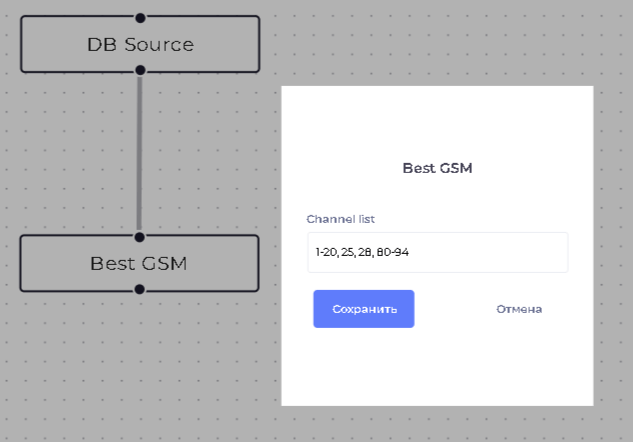The height and width of the screenshot is (442, 633).
Task: Click the bottom port of DB Source node
Action: tap(140, 70)
